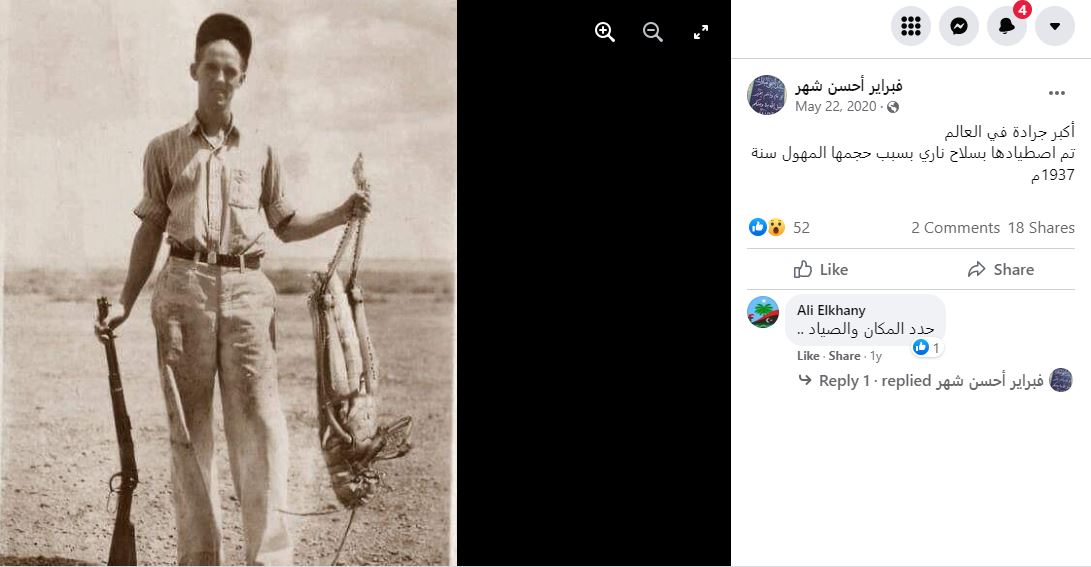This screenshot has height=567, width=1091.
Task: Click the grasshopper photo
Action: coord(228,283)
